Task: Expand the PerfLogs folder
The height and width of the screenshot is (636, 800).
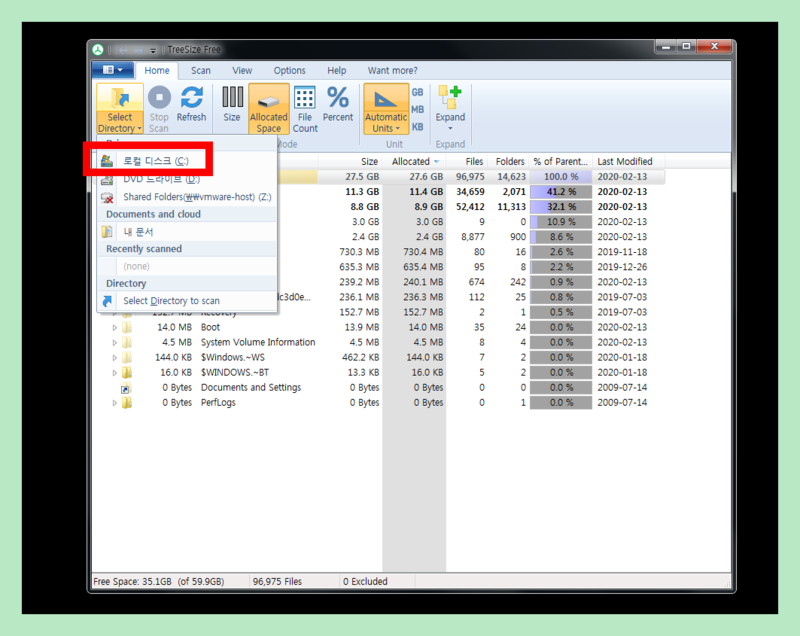Action: click(115, 403)
